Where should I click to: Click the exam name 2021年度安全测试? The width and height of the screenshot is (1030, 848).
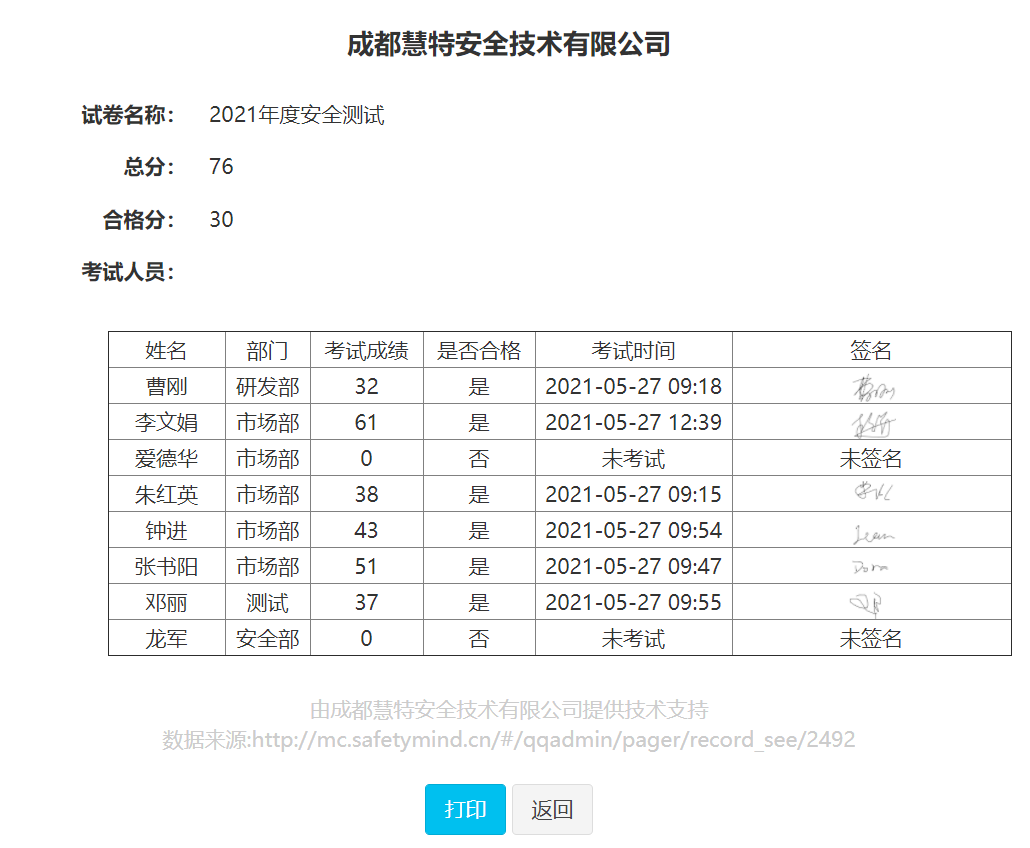297,115
